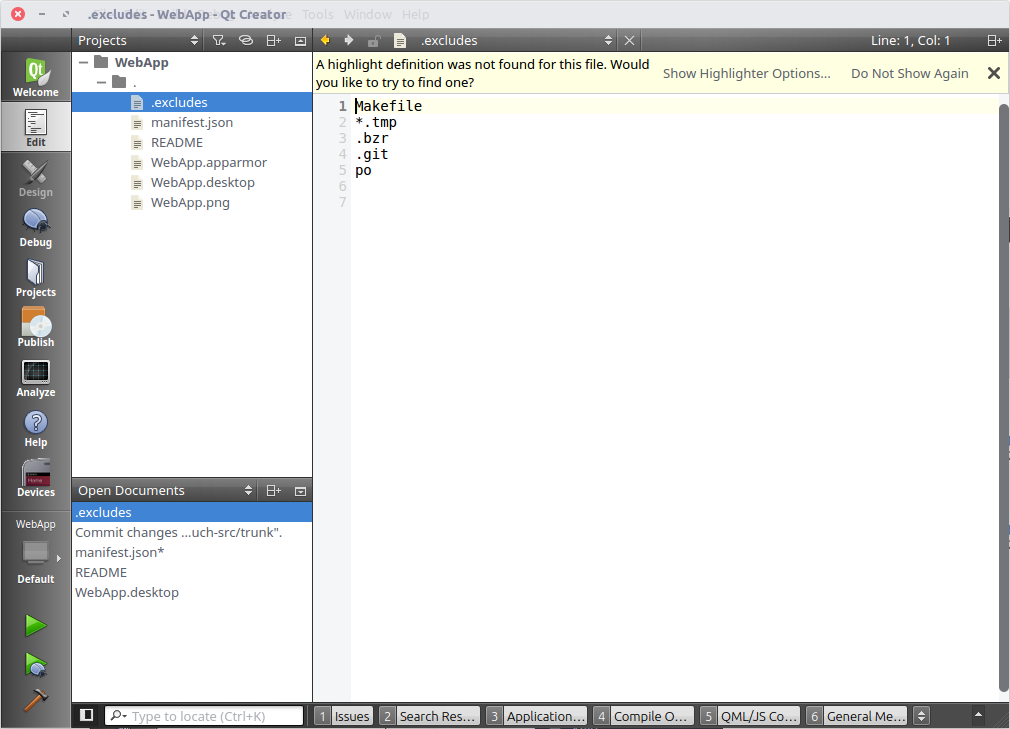Viewport: 1010px width, 729px height.
Task: Click Do Not Show Again
Action: click(910, 73)
